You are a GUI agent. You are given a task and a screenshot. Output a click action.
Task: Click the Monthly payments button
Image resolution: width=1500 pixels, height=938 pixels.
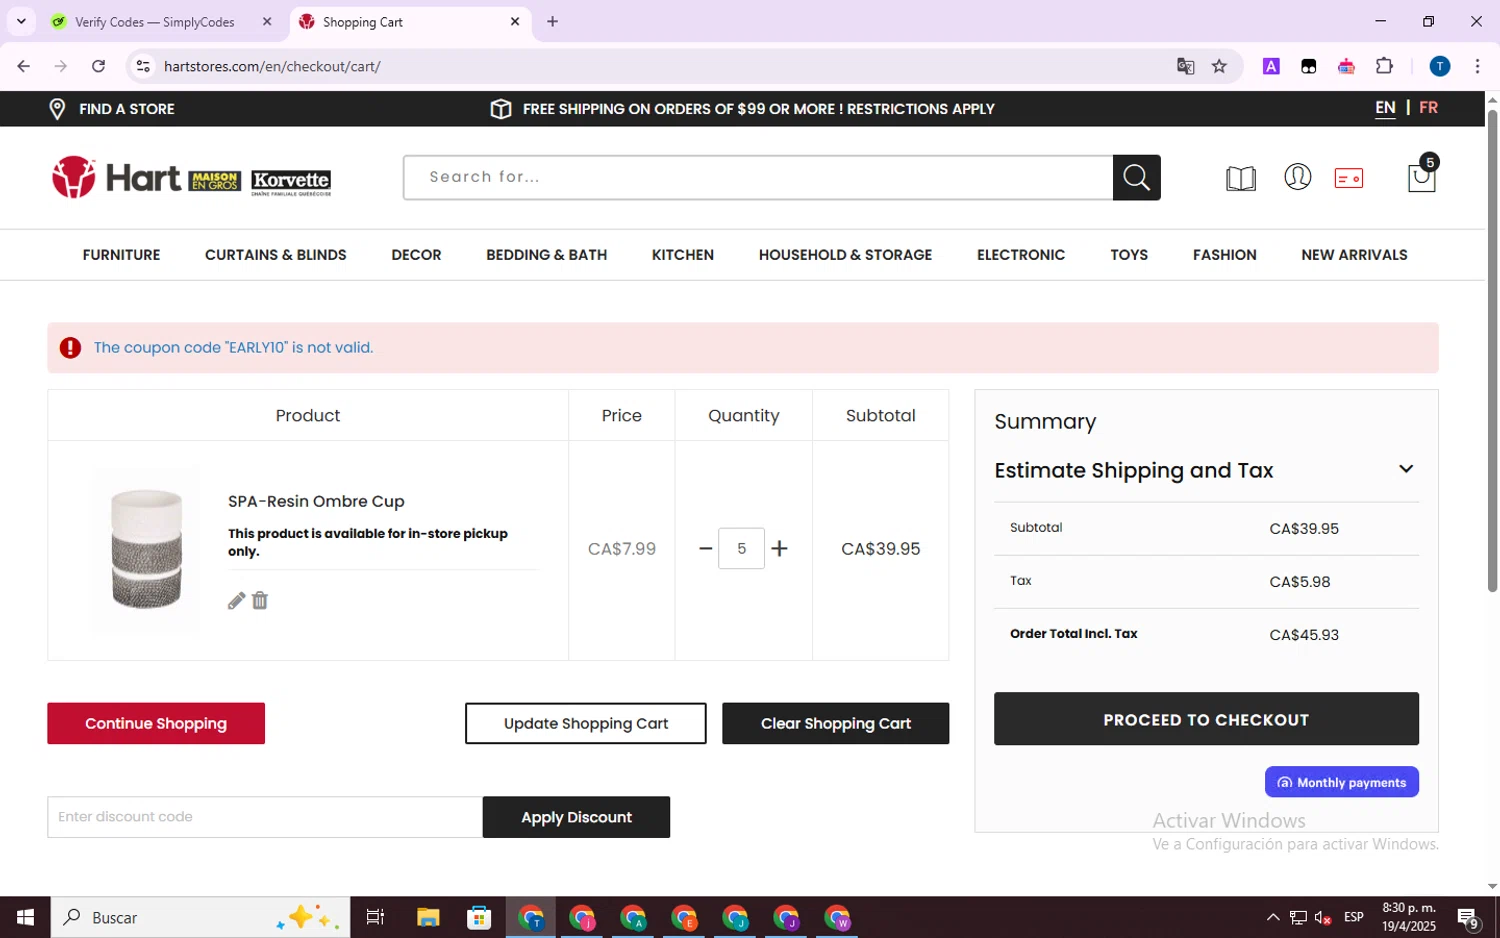[1342, 782]
